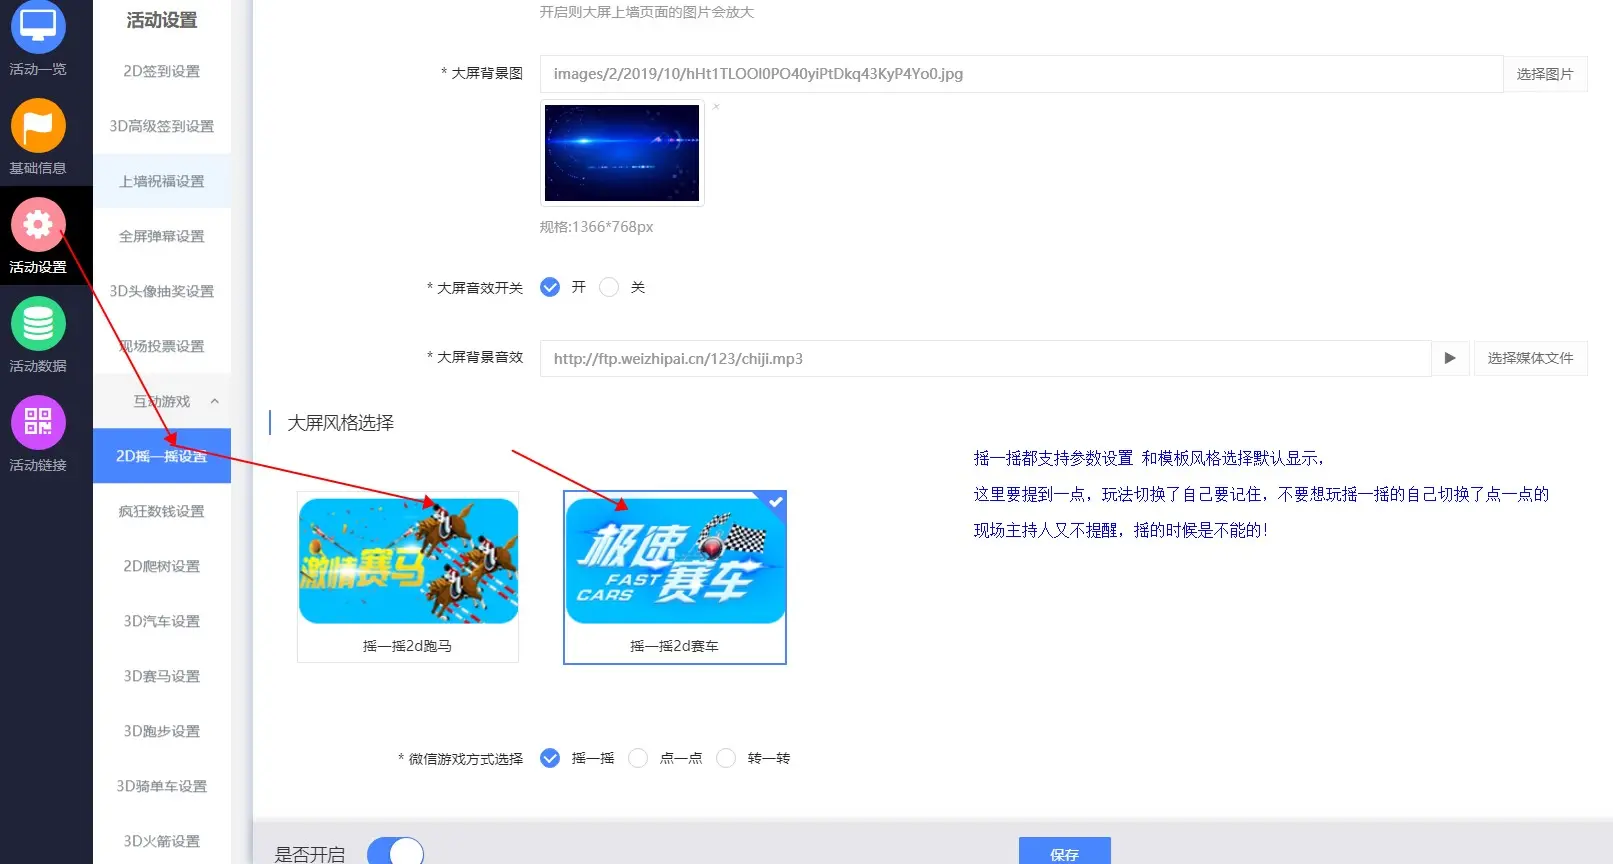
Task: Click 选择媒体文件 button
Action: click(x=1529, y=358)
